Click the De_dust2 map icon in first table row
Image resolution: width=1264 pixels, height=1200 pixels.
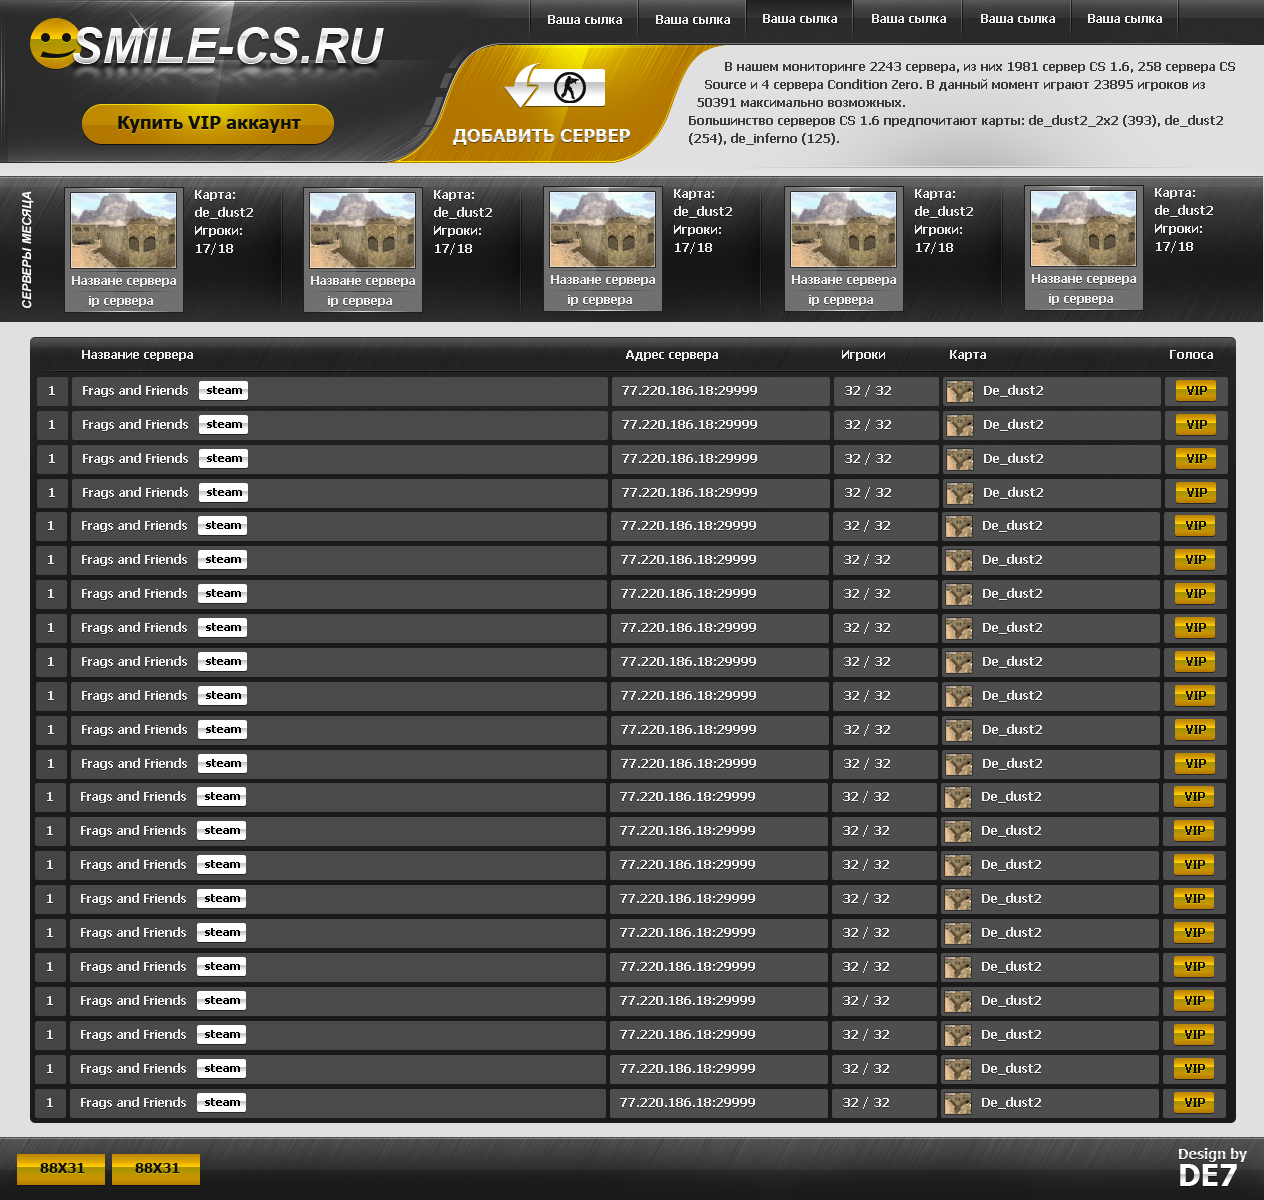click(x=960, y=391)
